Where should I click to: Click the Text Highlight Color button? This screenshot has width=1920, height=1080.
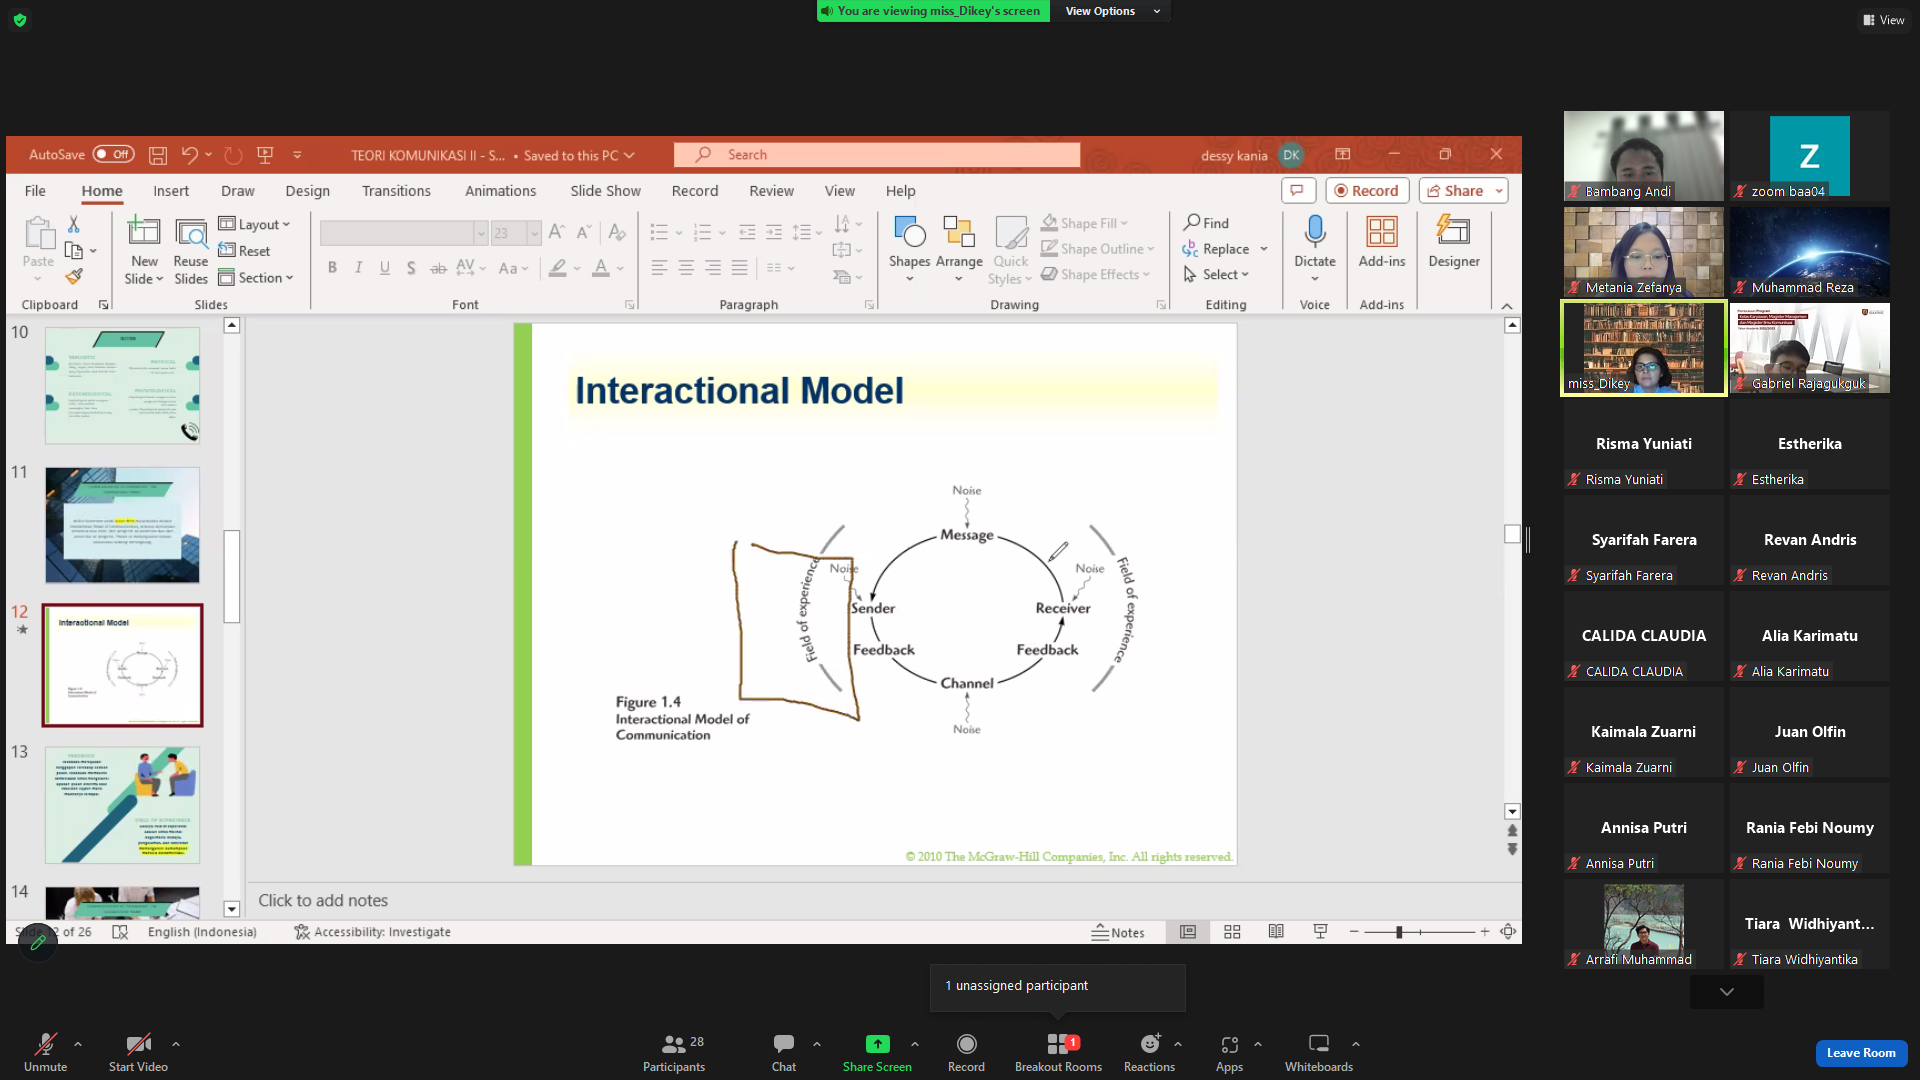coord(558,268)
